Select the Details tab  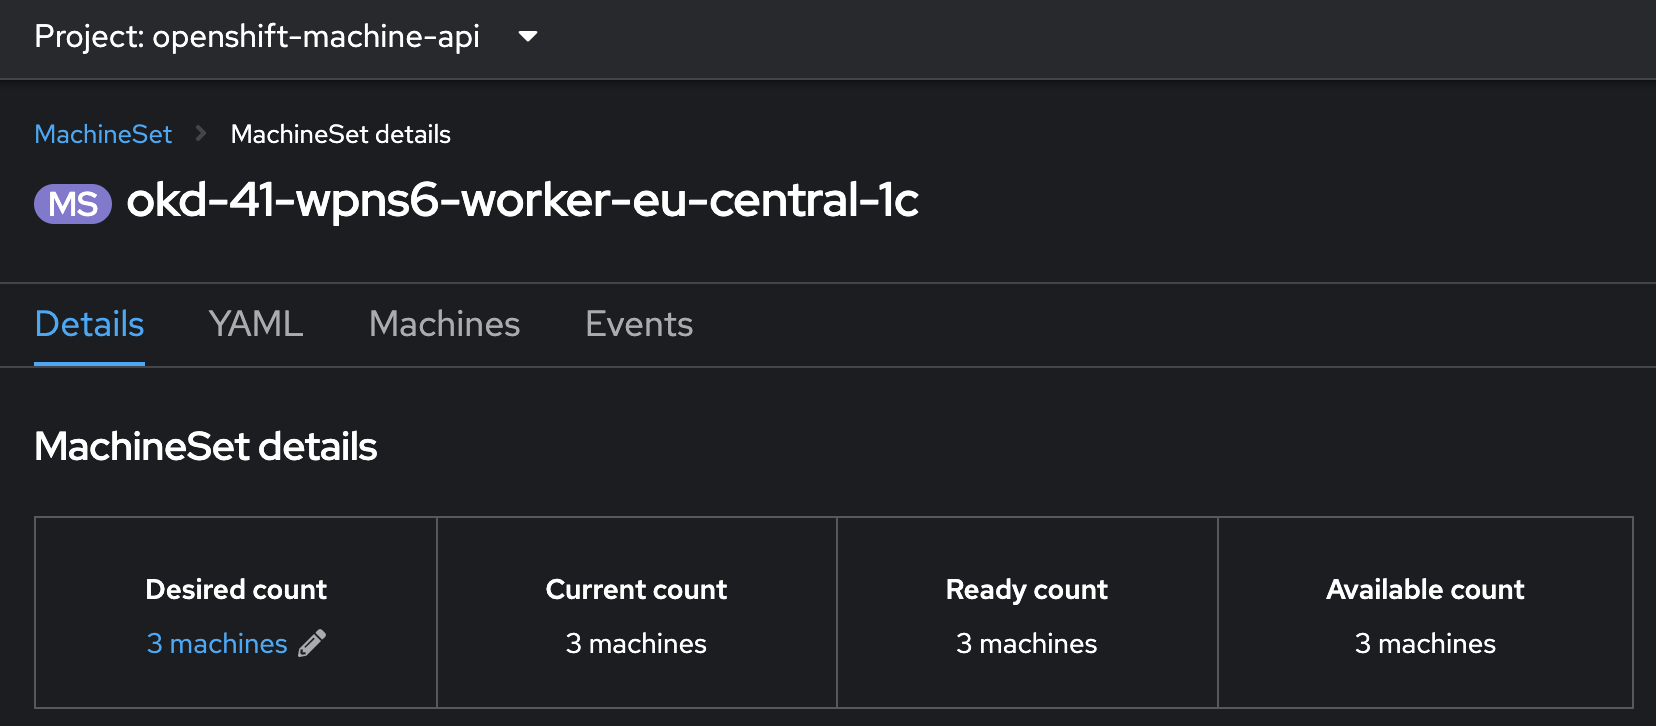click(89, 324)
